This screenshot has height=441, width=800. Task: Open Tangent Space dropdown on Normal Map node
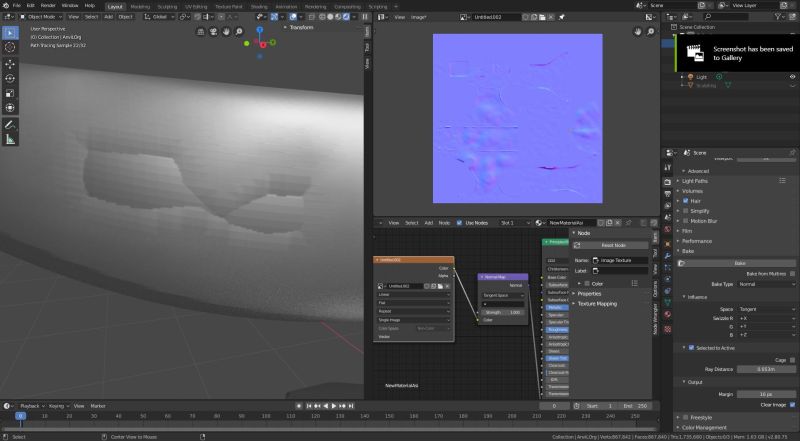coord(503,296)
